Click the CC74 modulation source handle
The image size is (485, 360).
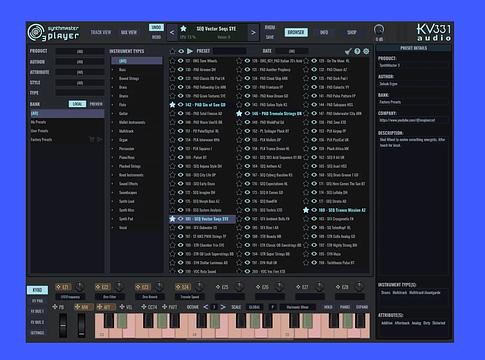pos(144,307)
